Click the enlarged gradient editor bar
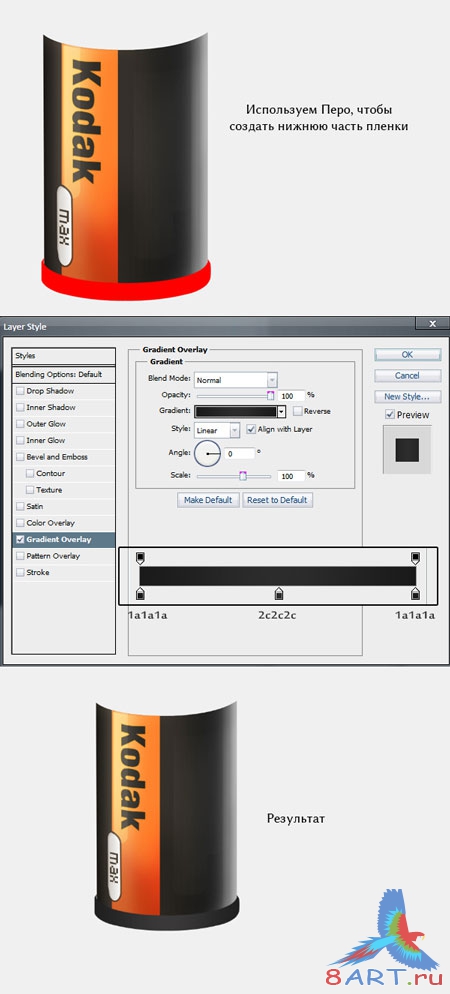Viewport: 450px width, 994px height. [x=278, y=576]
